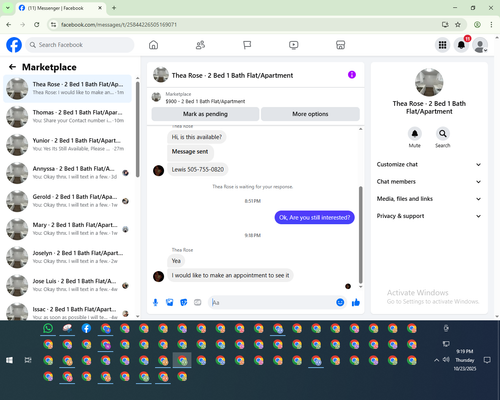Click 'Lewis 505-755-0820' message bubble

(x=198, y=169)
